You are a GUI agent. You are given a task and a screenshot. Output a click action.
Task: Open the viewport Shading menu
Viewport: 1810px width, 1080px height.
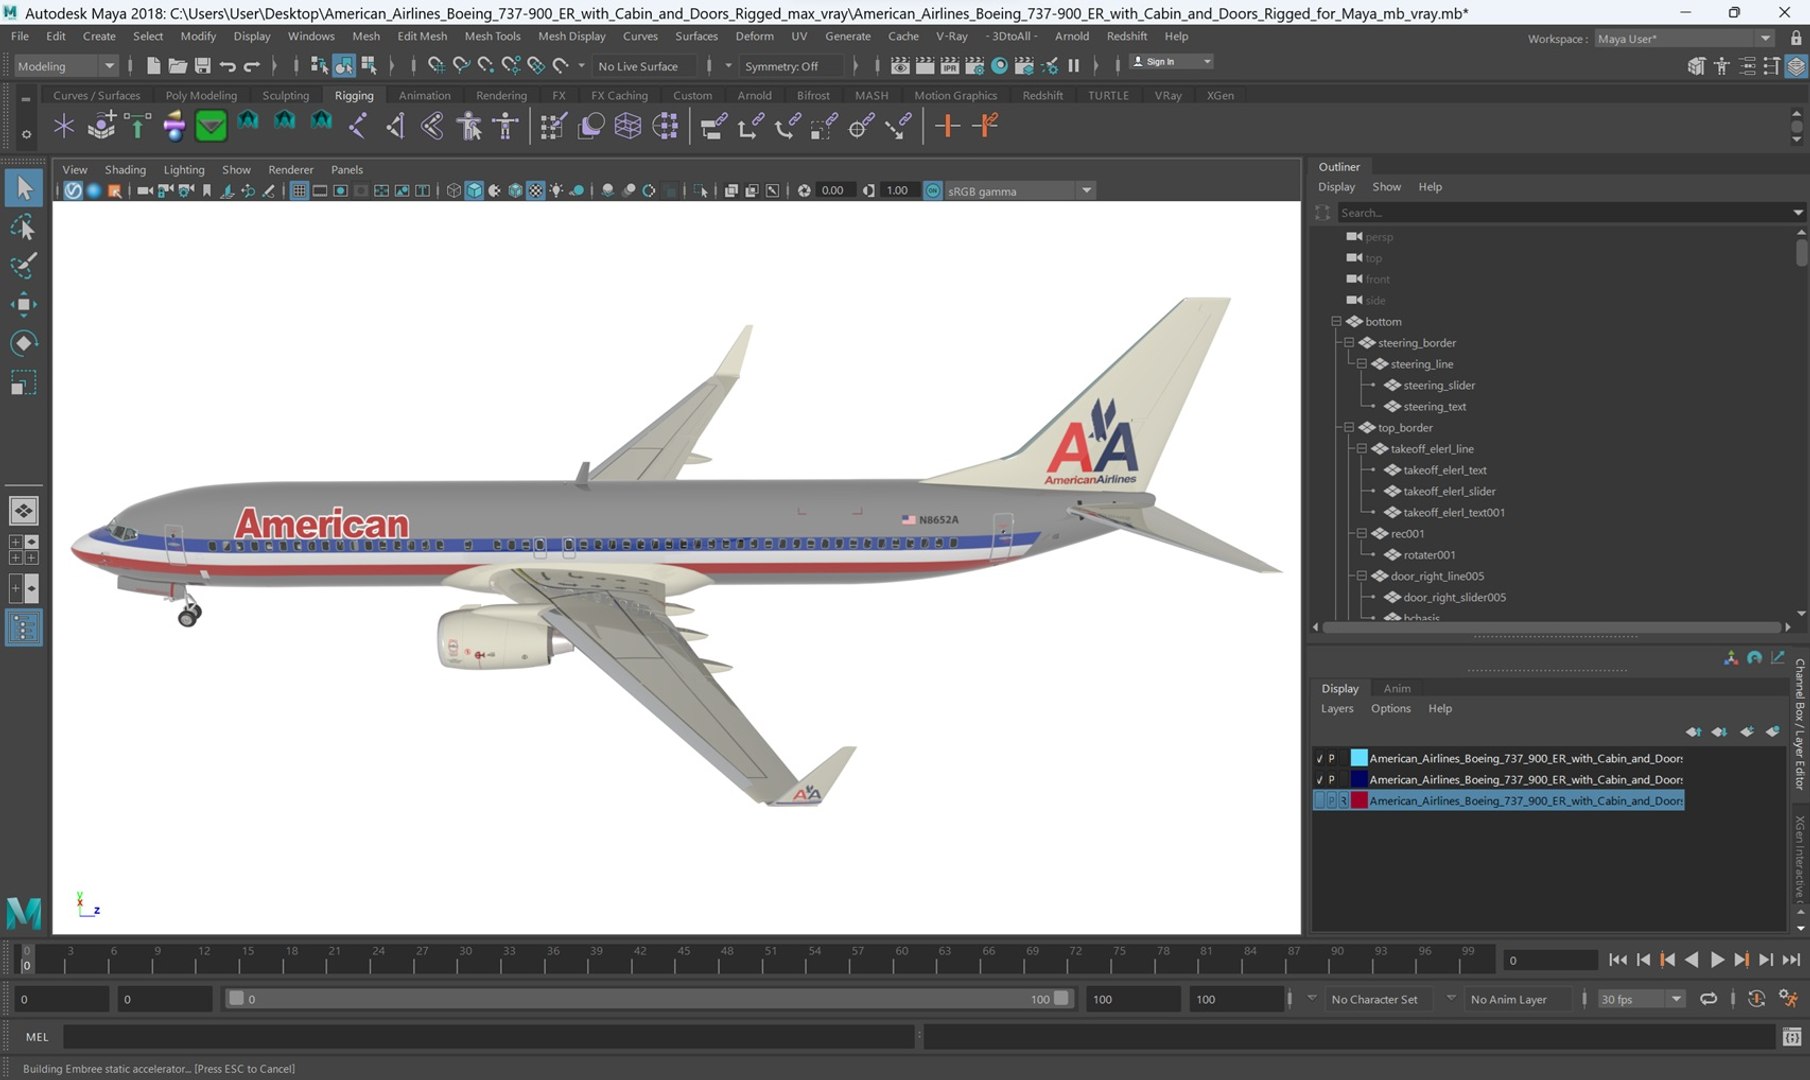click(125, 169)
